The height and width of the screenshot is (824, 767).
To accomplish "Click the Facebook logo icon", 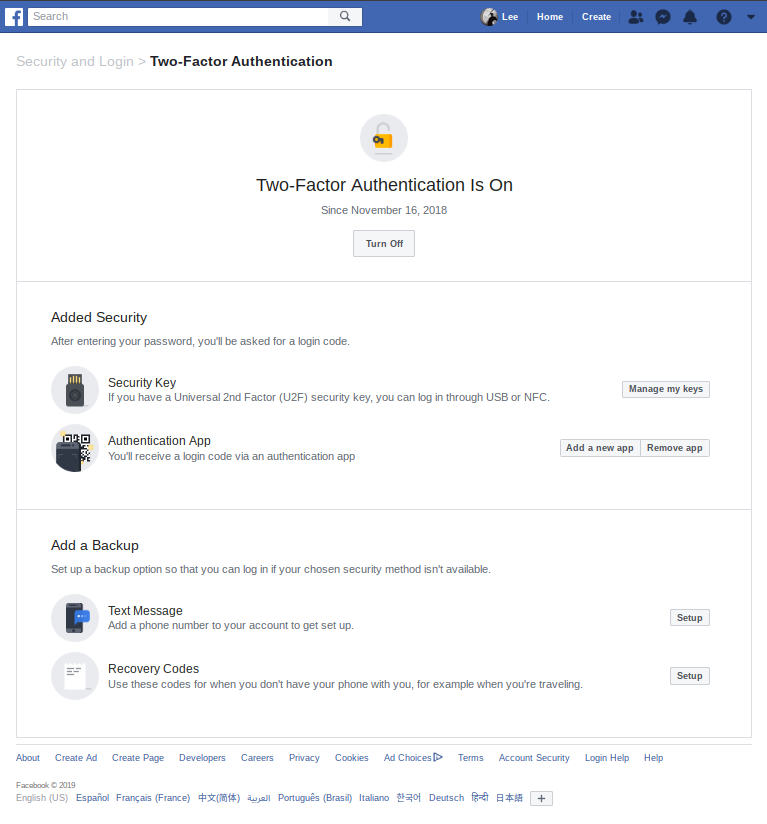I will tap(14, 16).
